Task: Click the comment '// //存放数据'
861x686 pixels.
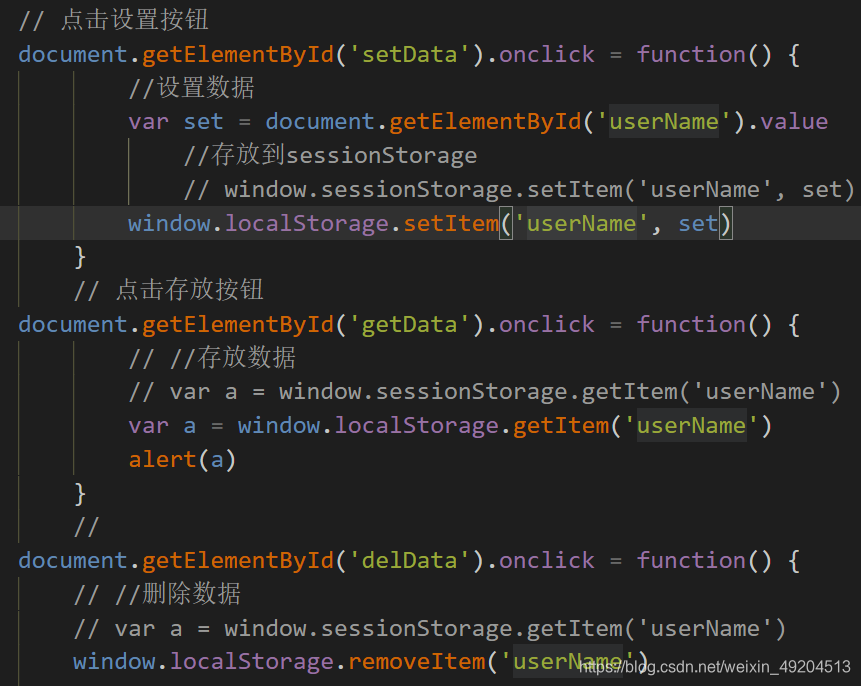Action: pyautogui.click(x=212, y=358)
